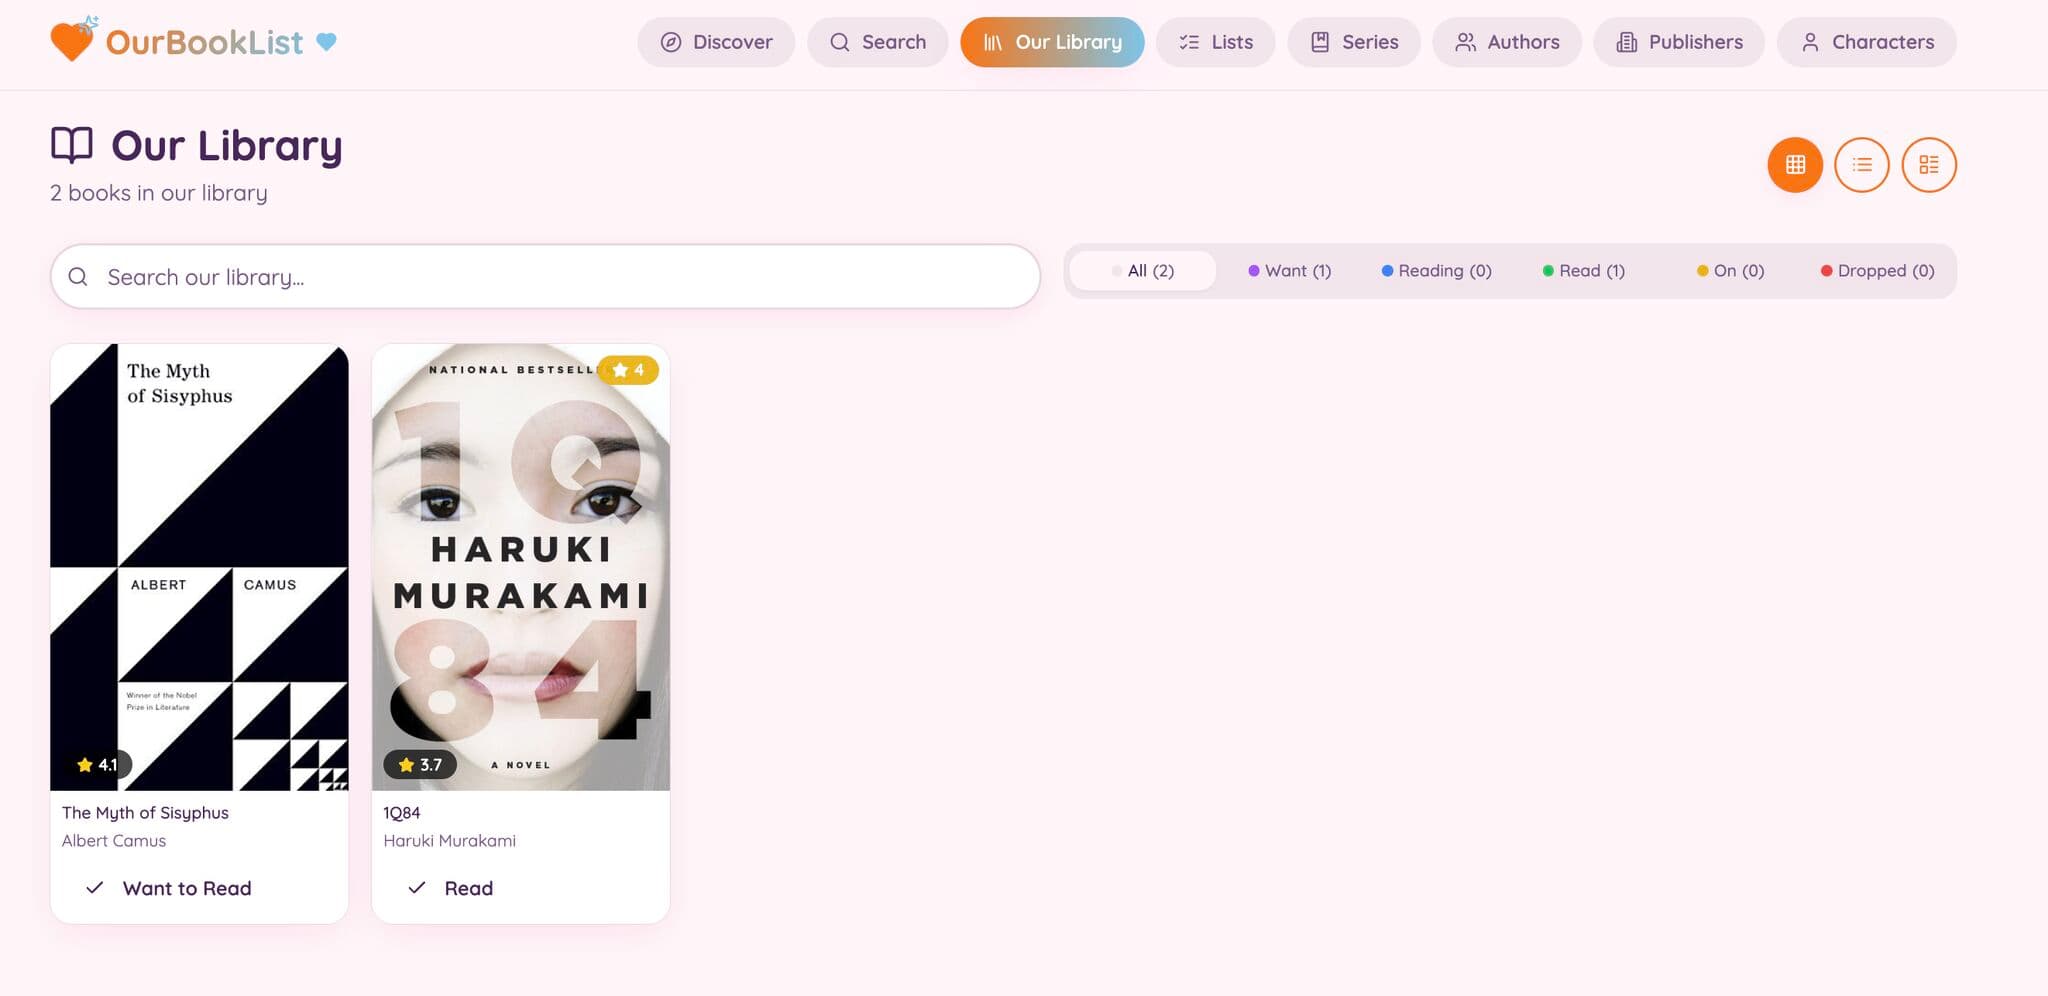
Task: Click the open book icon beside Our Library
Action: click(x=72, y=146)
